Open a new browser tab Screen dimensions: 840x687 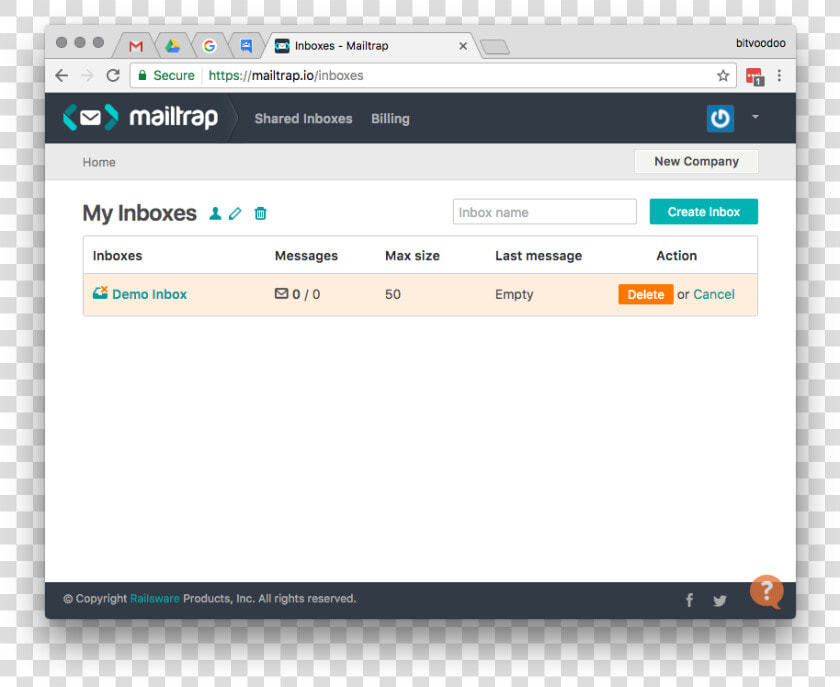coord(495,47)
